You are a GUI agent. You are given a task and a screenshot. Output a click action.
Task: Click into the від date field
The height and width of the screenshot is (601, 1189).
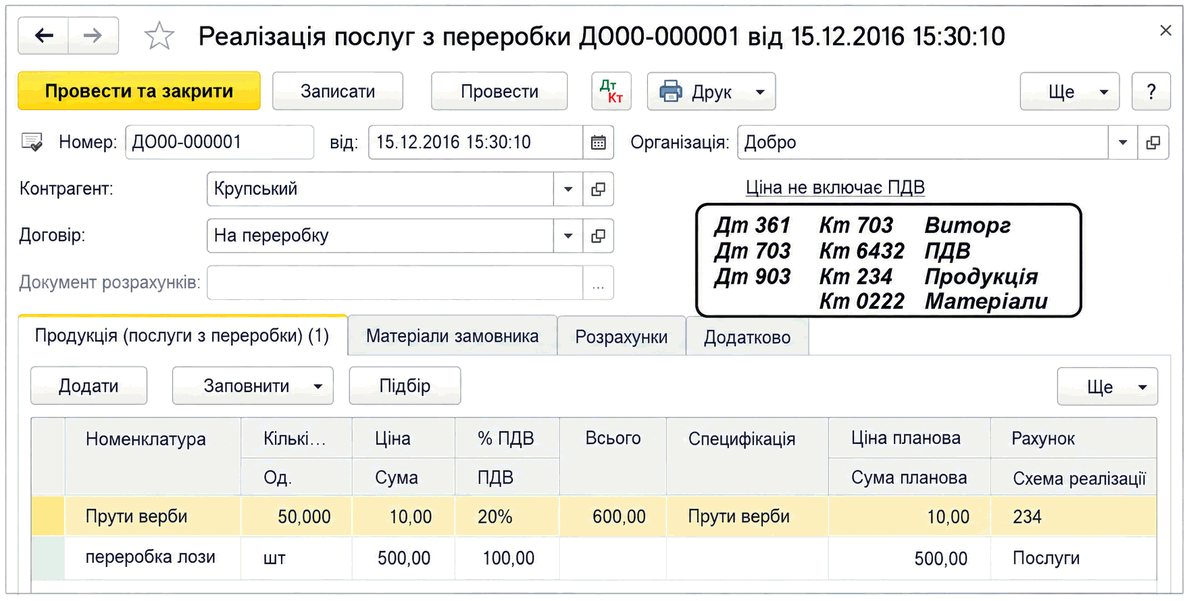[475, 142]
